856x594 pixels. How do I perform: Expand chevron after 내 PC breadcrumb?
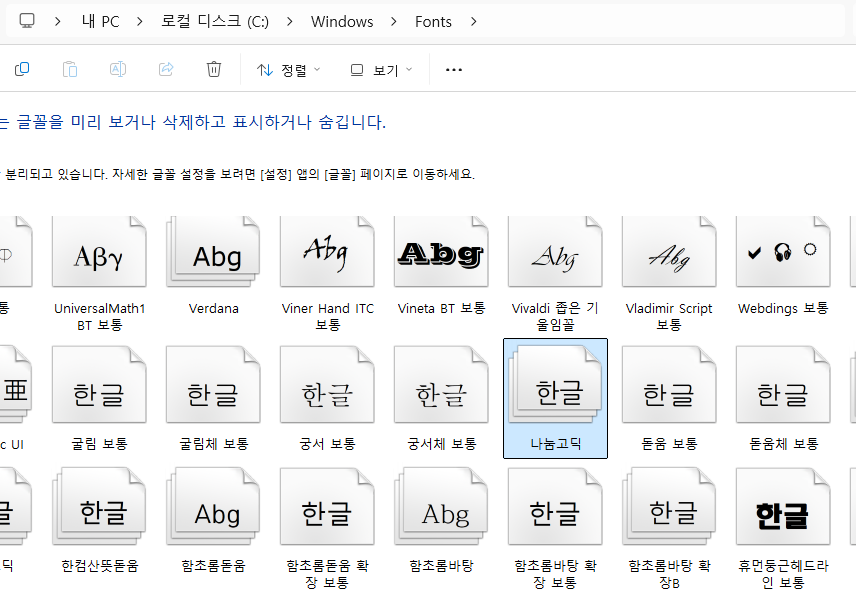point(140,21)
